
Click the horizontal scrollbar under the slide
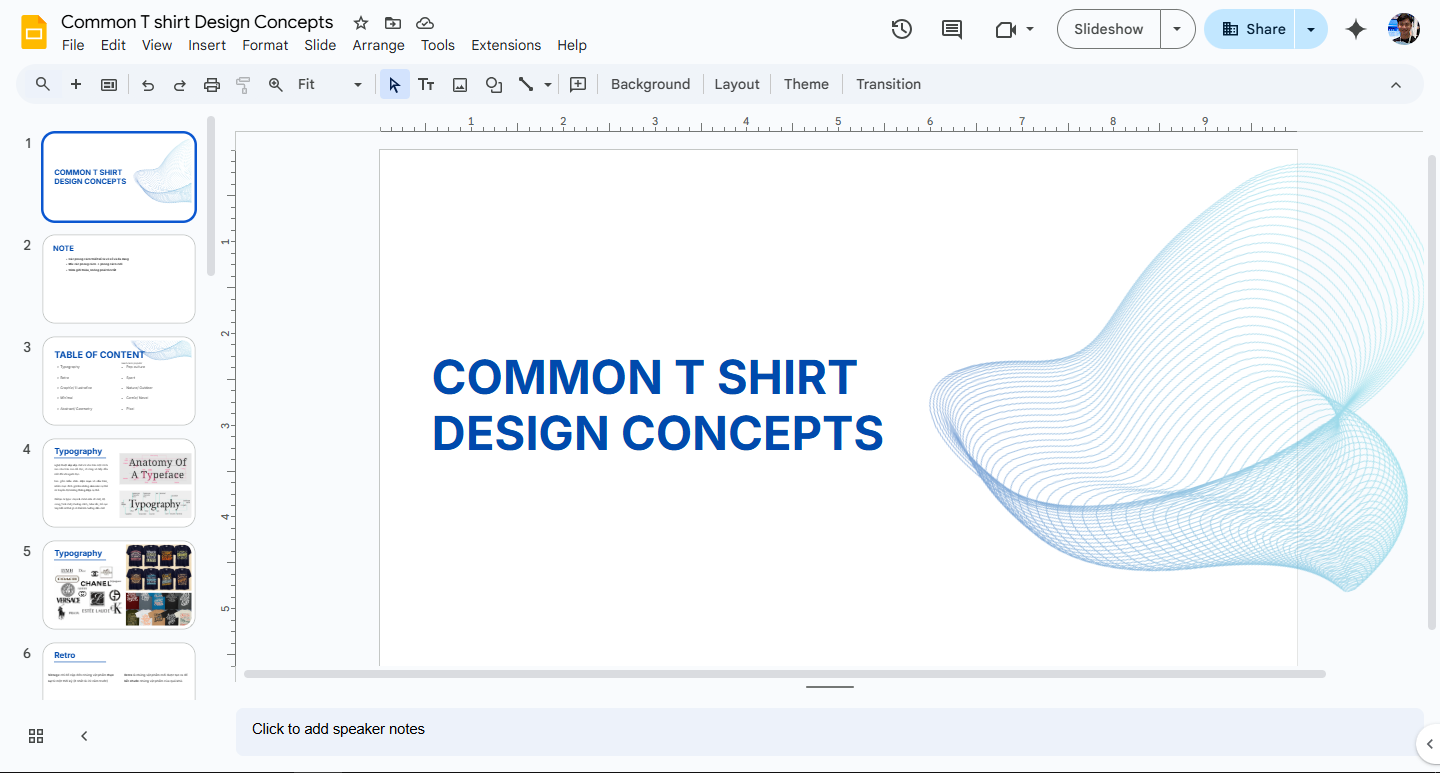coord(785,674)
